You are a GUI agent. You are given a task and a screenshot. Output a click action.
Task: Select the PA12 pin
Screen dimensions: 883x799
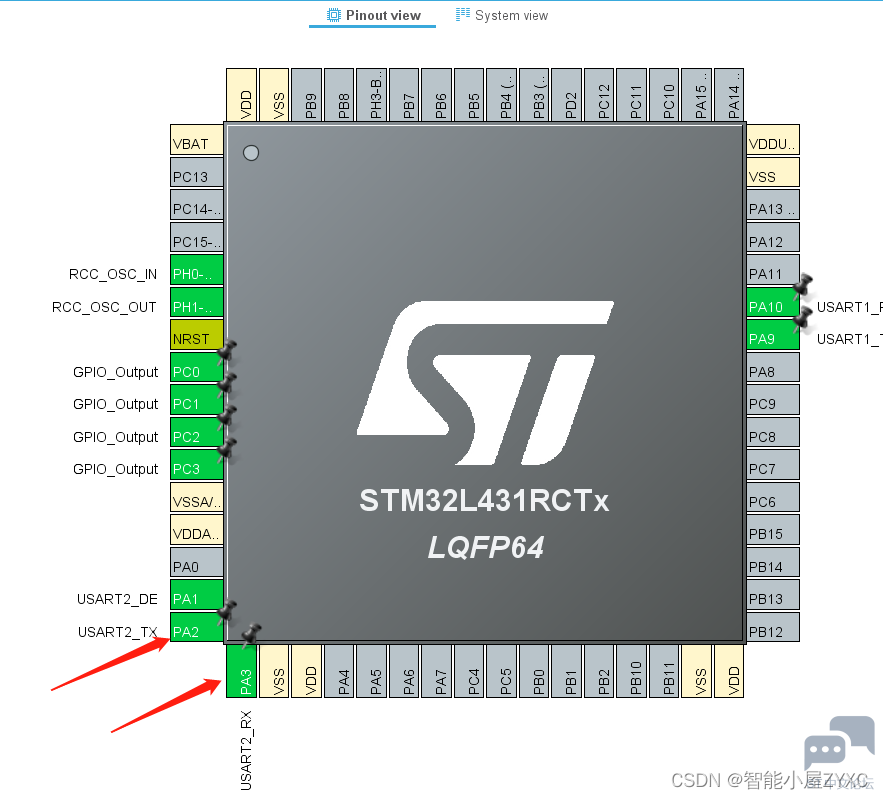(x=773, y=237)
